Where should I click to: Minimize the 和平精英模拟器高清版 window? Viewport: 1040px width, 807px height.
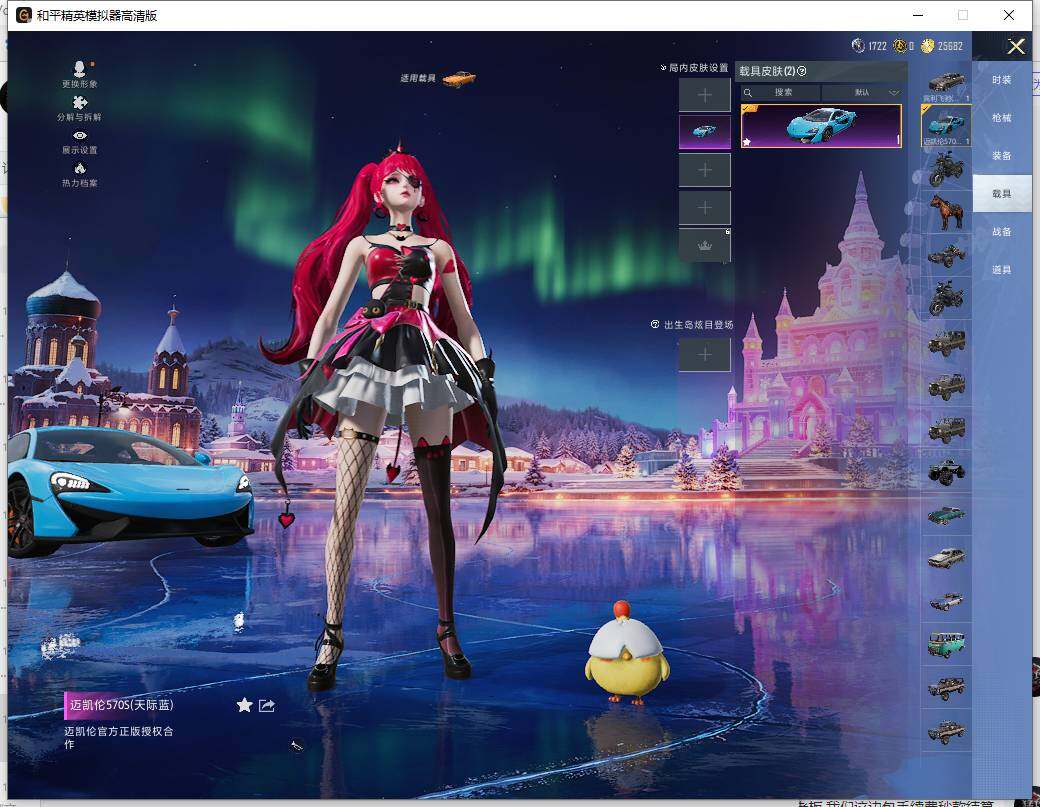pyautogui.click(x=918, y=15)
